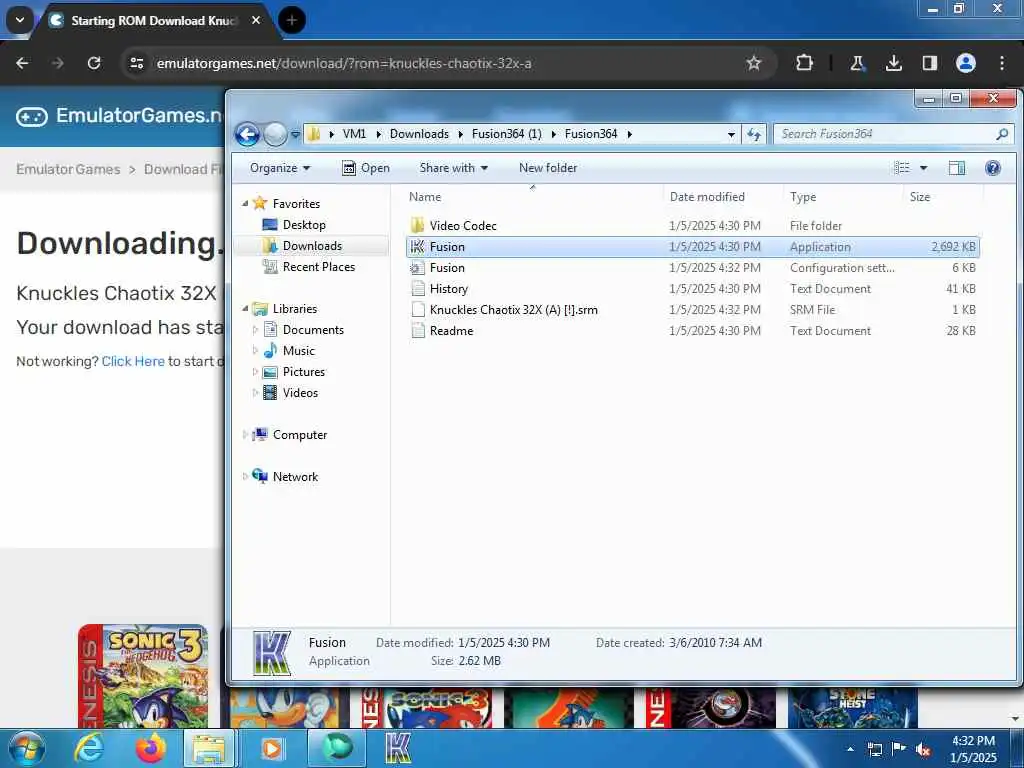Open Chrome Labs flask icon
Image resolution: width=1024 pixels, height=768 pixels.
point(857,63)
